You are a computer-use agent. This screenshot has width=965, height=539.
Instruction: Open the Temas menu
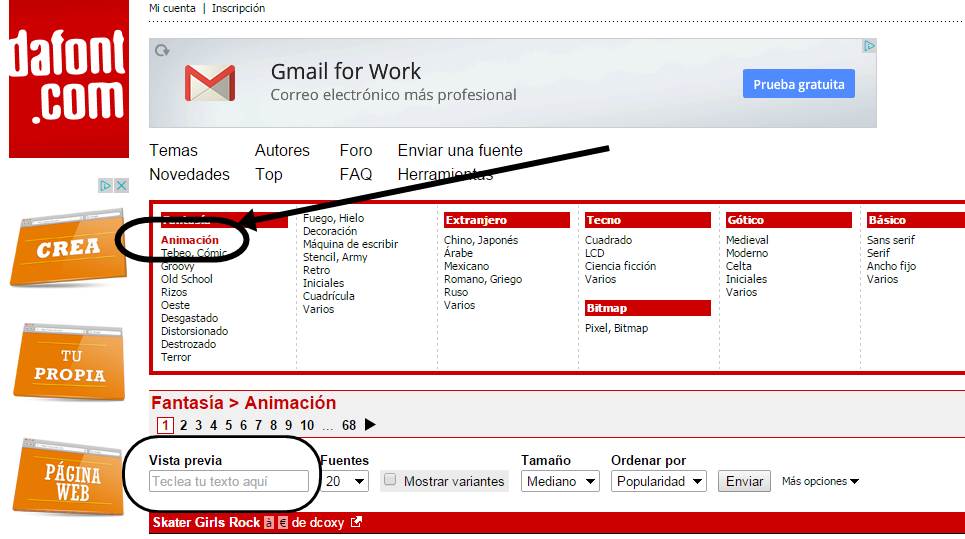point(174,150)
